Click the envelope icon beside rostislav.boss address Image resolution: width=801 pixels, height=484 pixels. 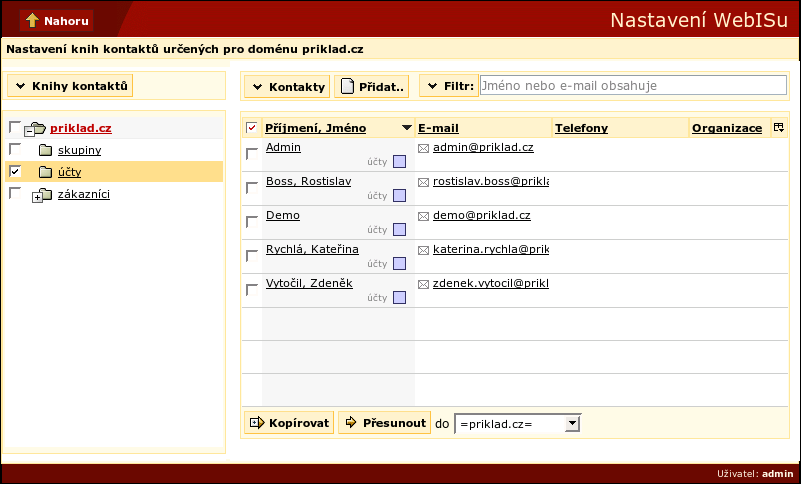(x=423, y=182)
